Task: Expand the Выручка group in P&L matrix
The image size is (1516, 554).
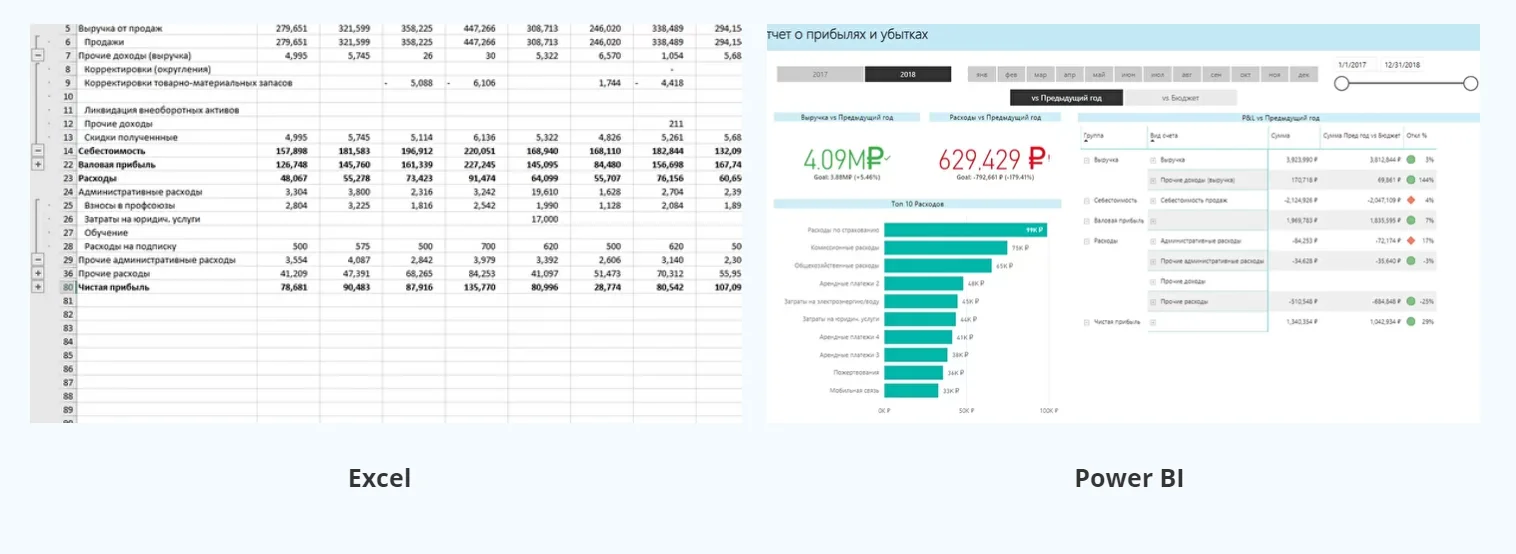Action: (x=1087, y=160)
